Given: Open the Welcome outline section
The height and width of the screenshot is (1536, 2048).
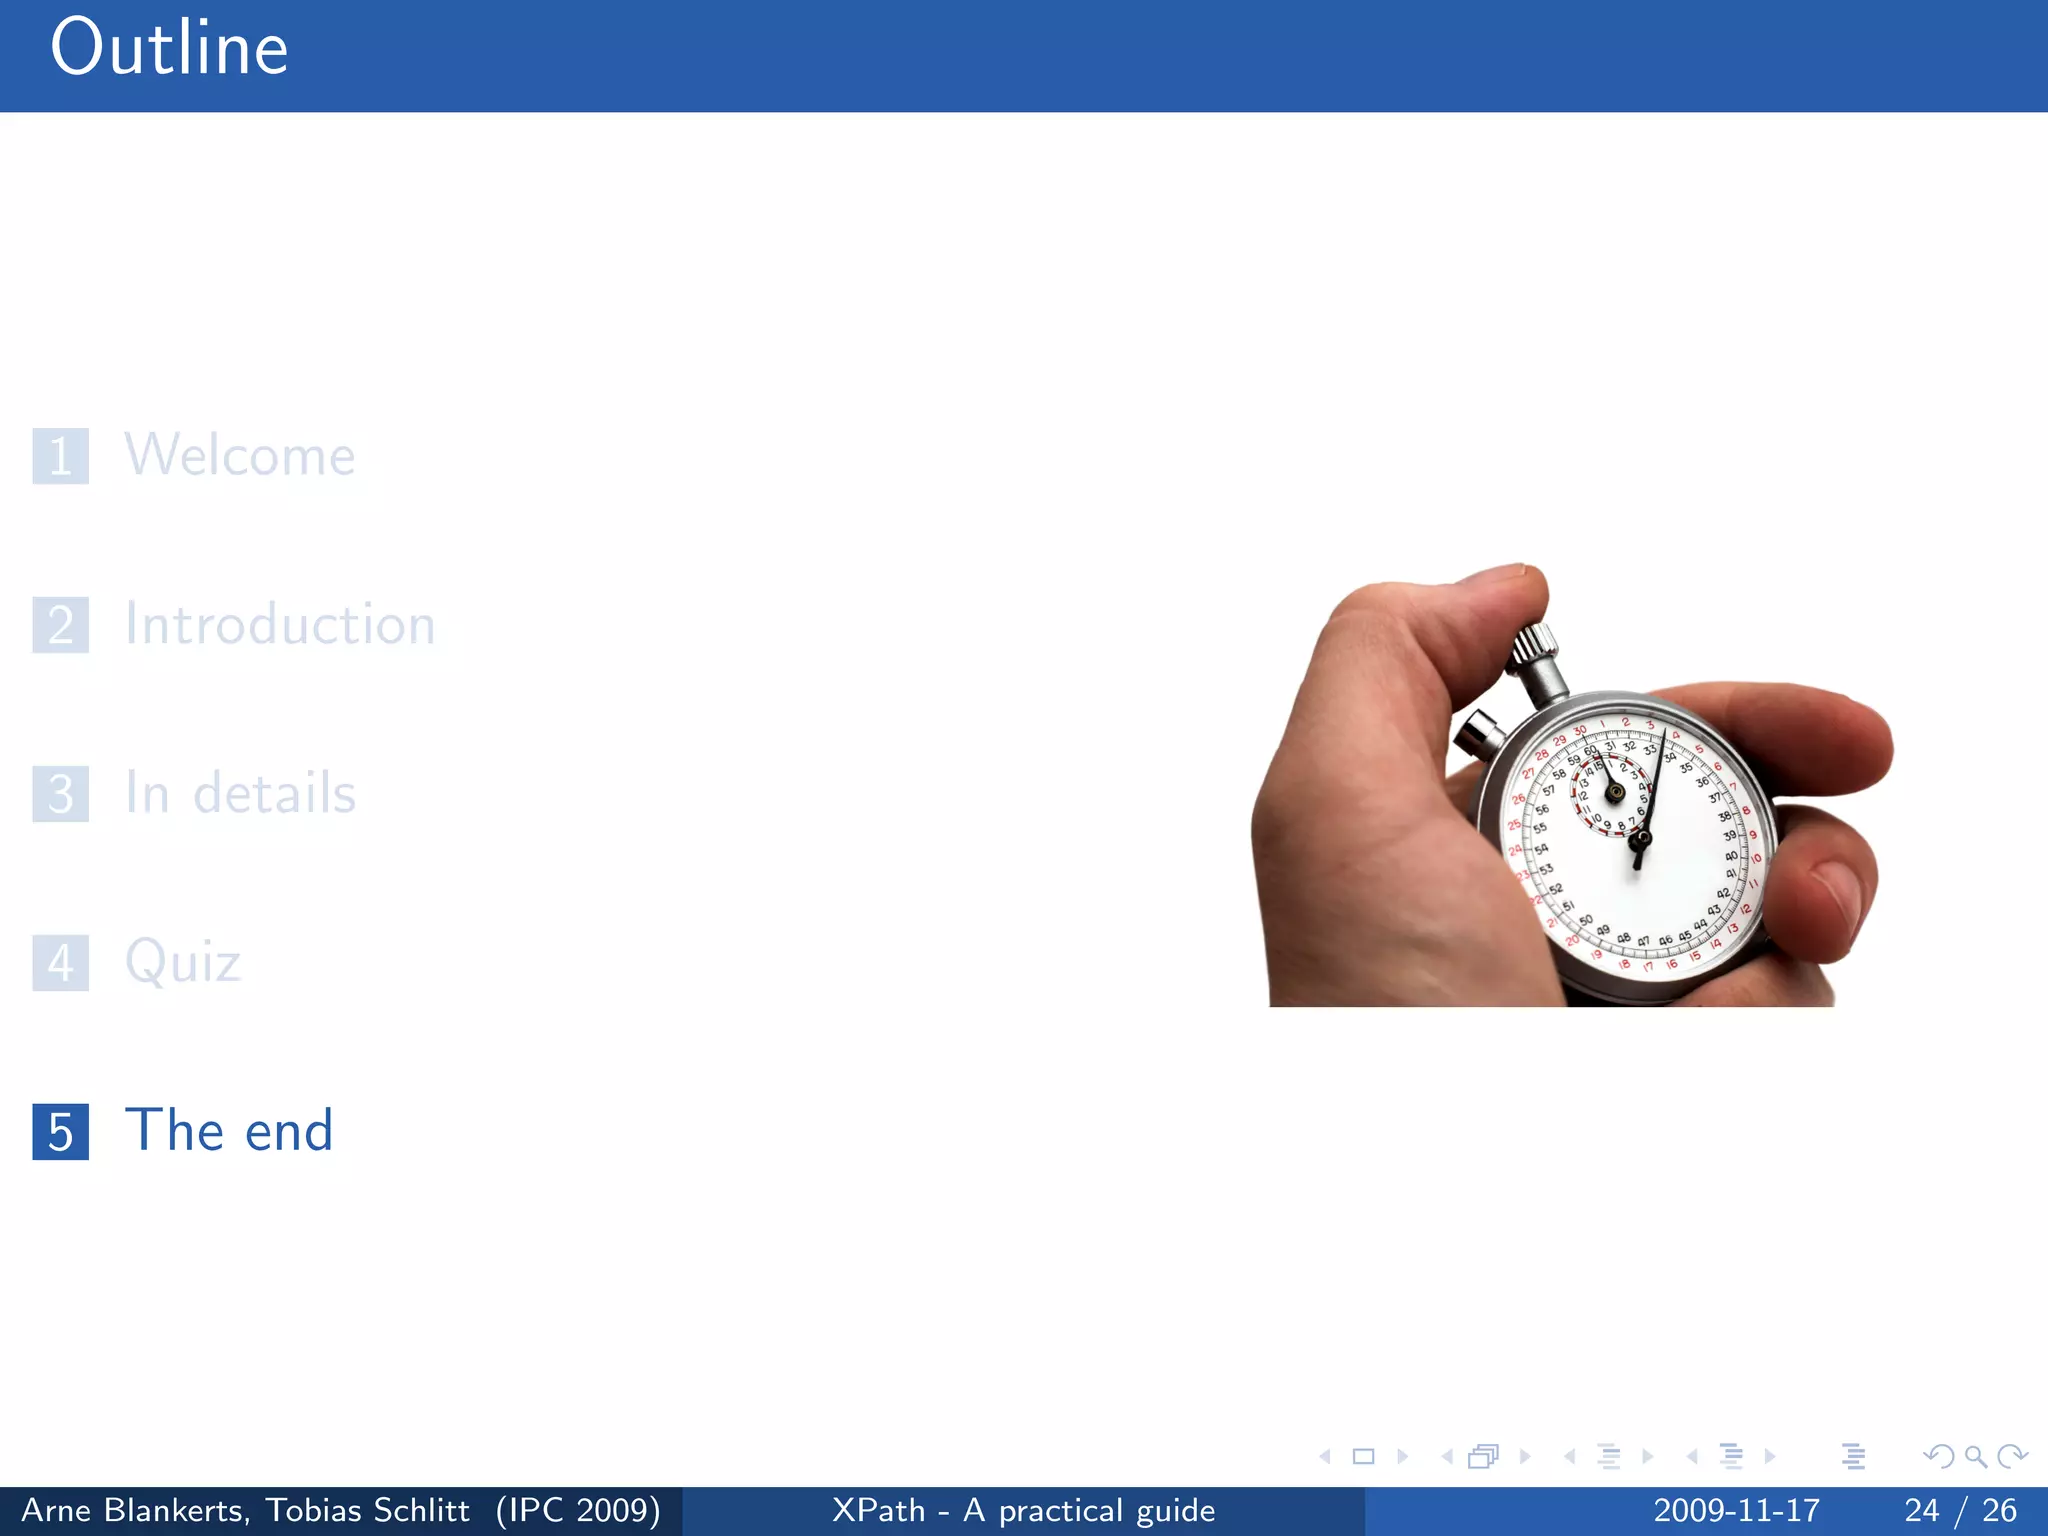Looking at the screenshot, I should click(239, 456).
